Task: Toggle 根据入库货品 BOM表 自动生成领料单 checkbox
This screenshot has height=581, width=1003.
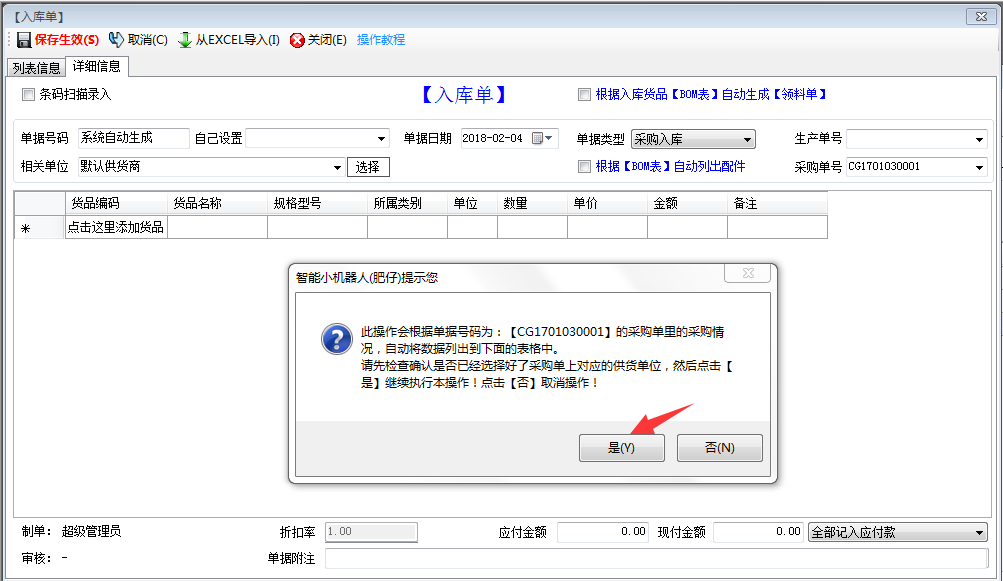Action: coord(584,95)
